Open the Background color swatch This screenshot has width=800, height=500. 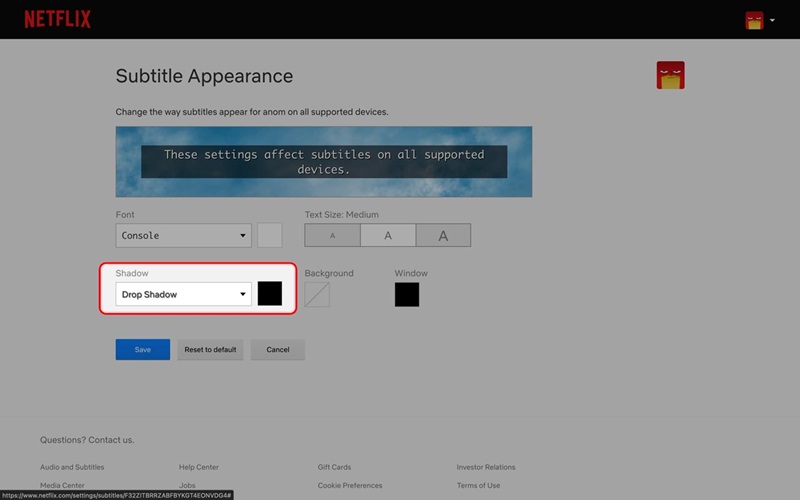click(317, 295)
